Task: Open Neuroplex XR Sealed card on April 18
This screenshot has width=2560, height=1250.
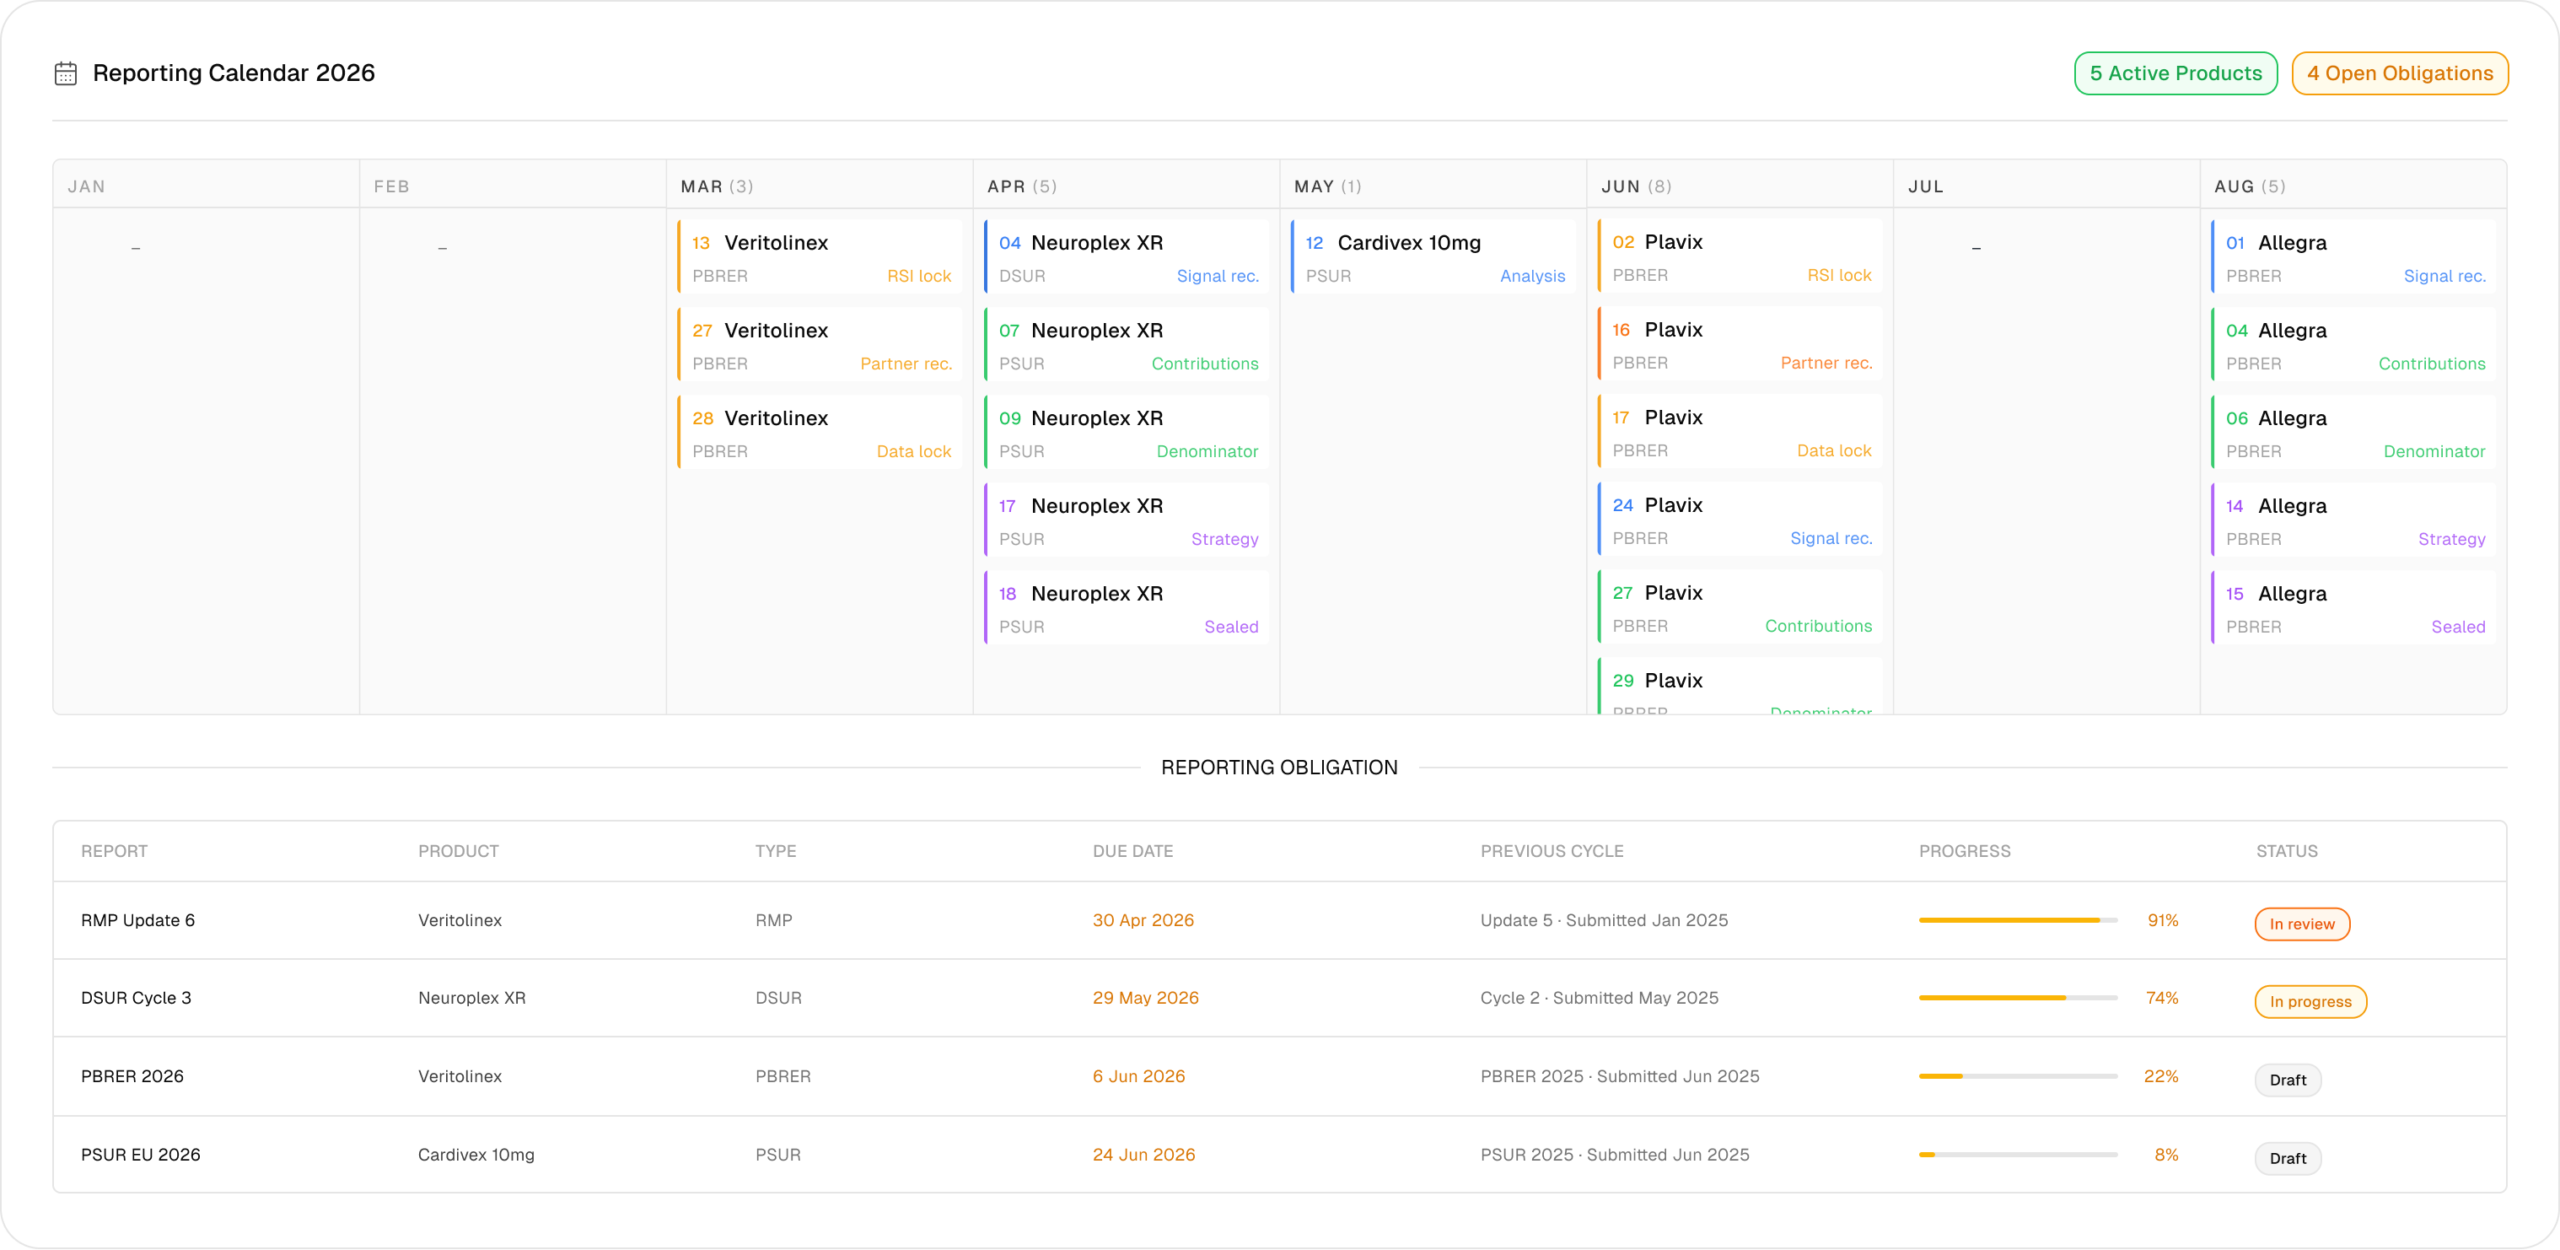Action: click(1127, 608)
